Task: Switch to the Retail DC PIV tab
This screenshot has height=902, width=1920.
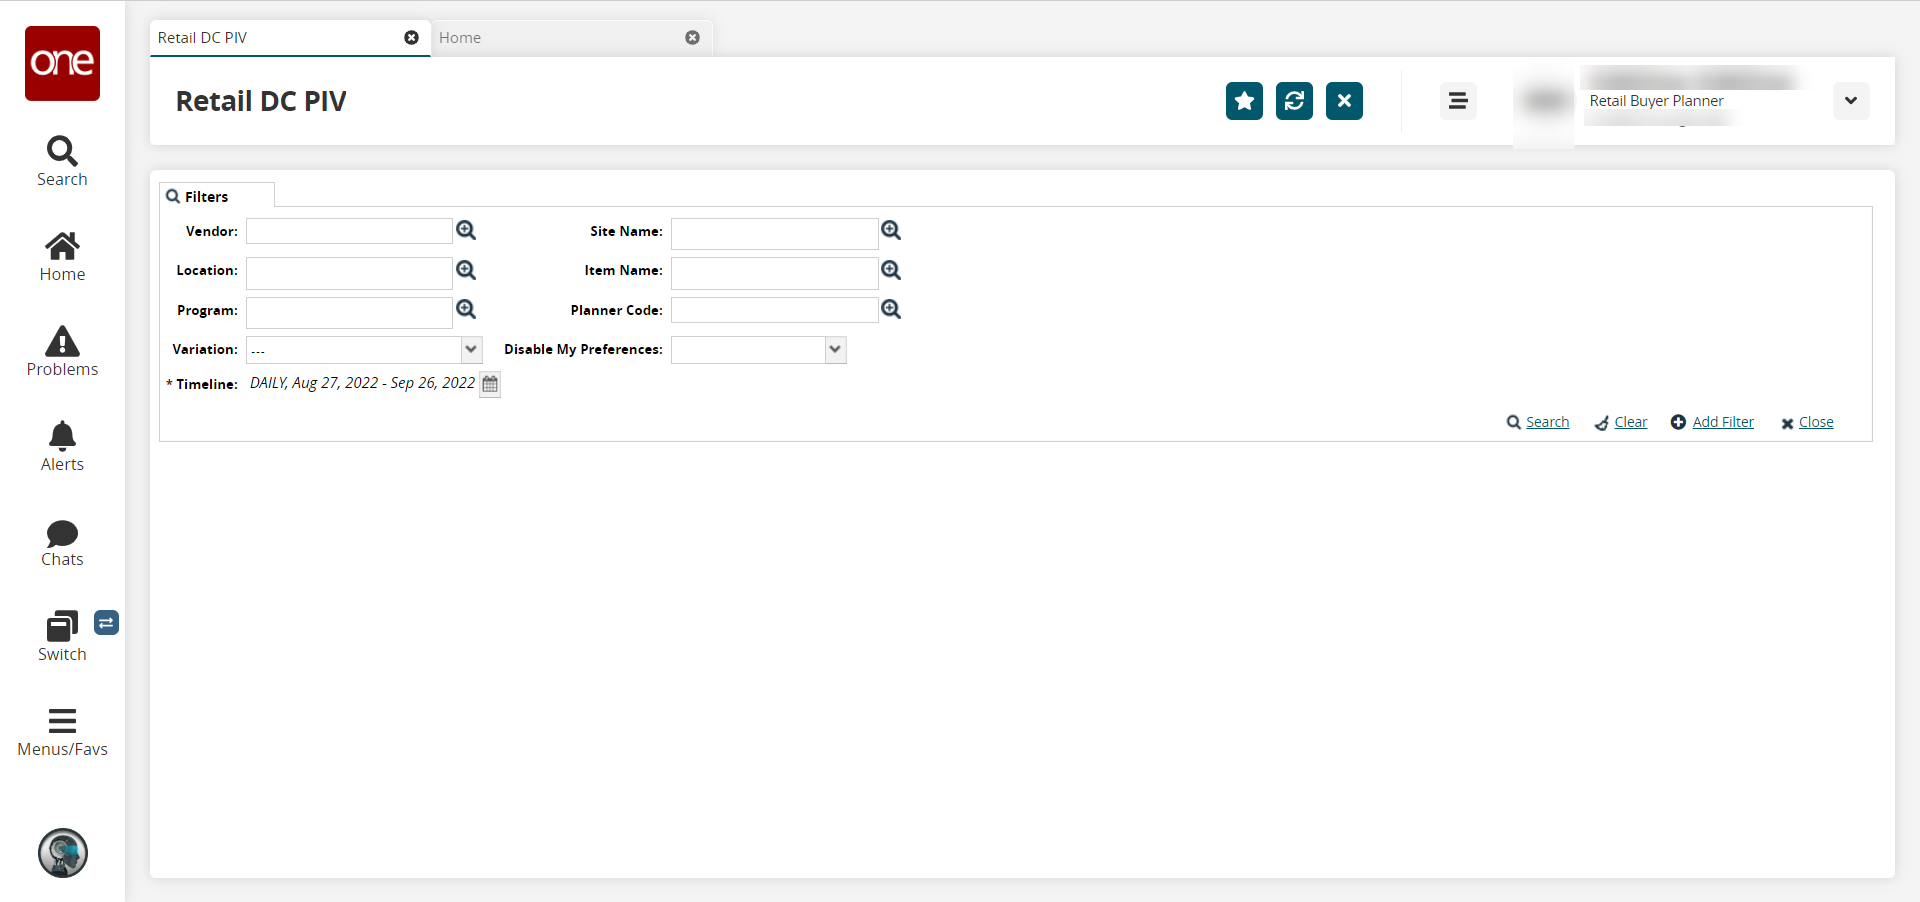Action: point(290,38)
